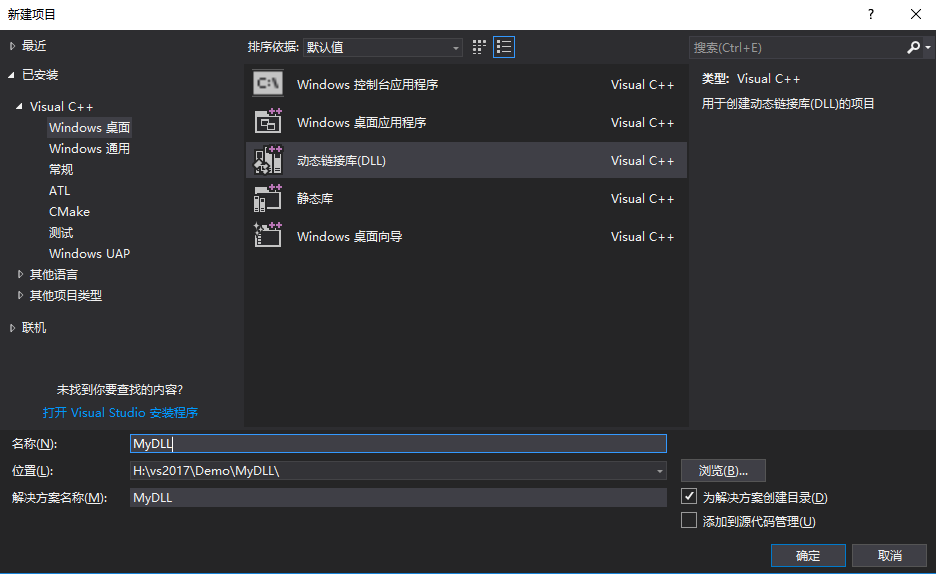Select the Windows desktop application icon
Screen dimensions: 936x574
[267, 122]
